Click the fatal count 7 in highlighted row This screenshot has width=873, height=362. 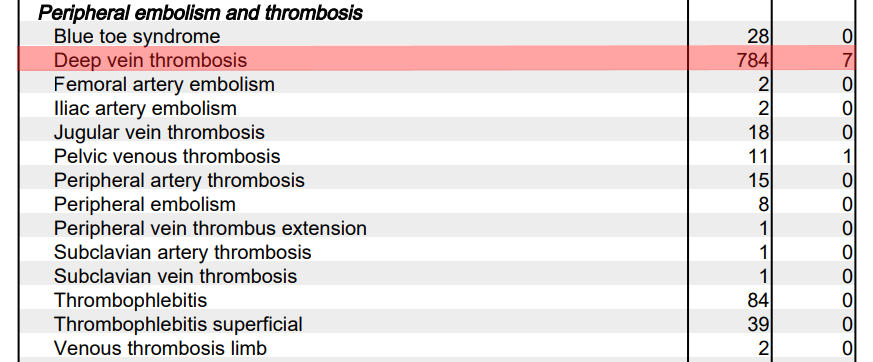pos(847,60)
